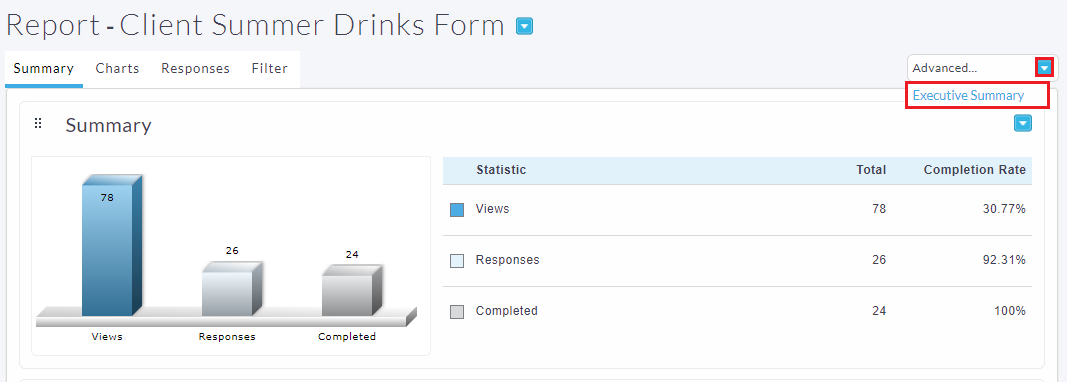The height and width of the screenshot is (382, 1067).
Task: Select Executive Summary from the dropdown list
Action: click(x=968, y=95)
